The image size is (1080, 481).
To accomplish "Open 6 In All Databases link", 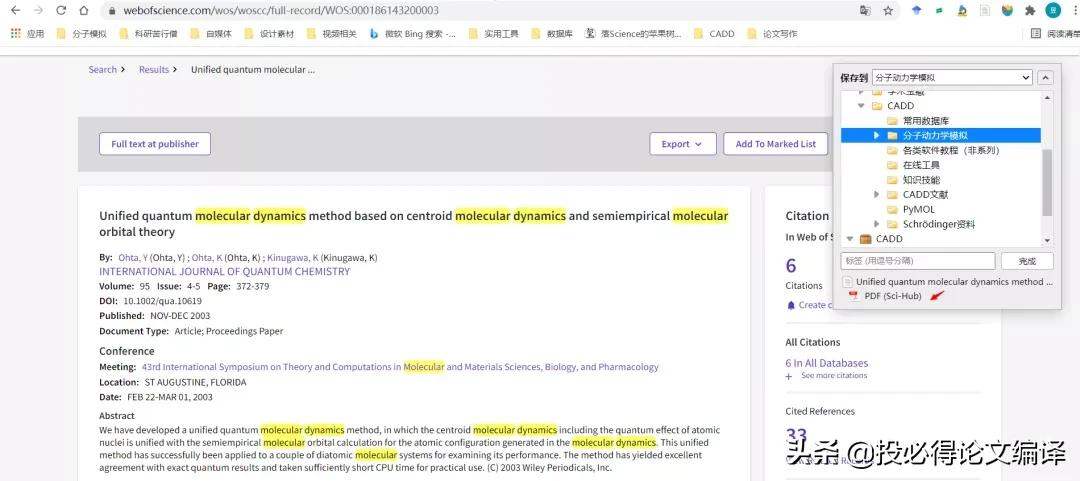I will point(827,363).
